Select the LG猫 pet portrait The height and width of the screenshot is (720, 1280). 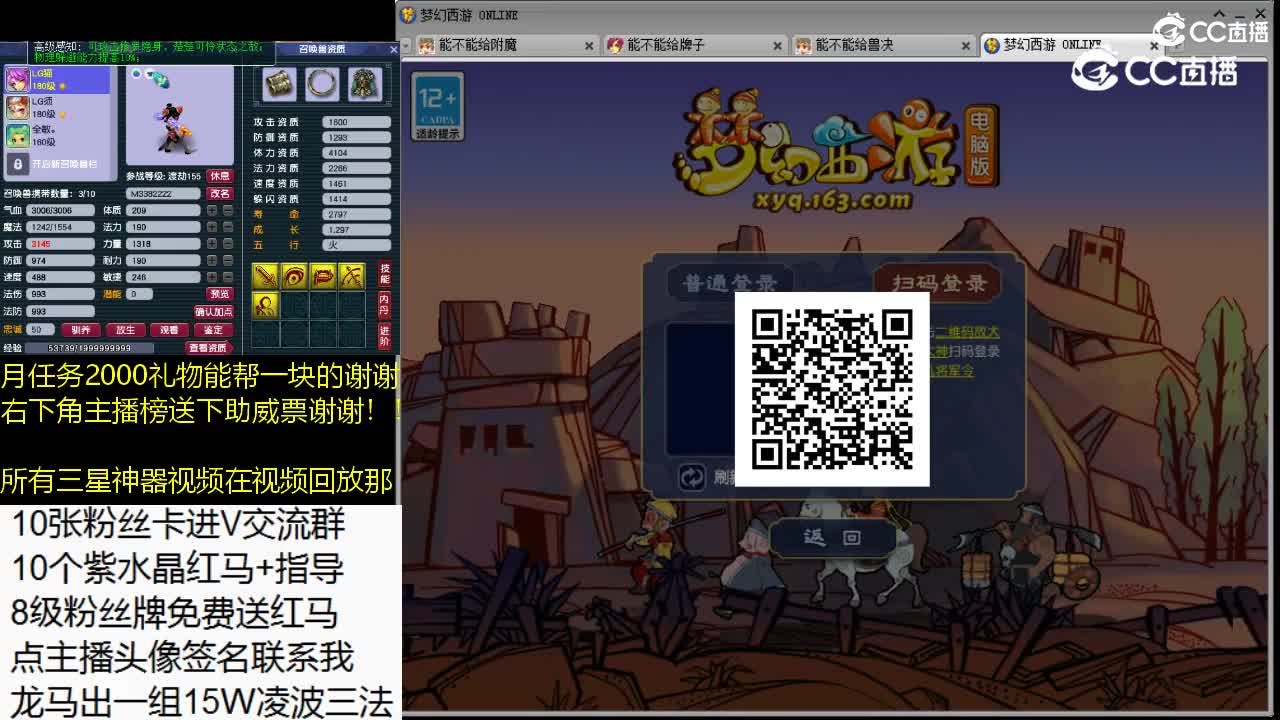(17, 80)
